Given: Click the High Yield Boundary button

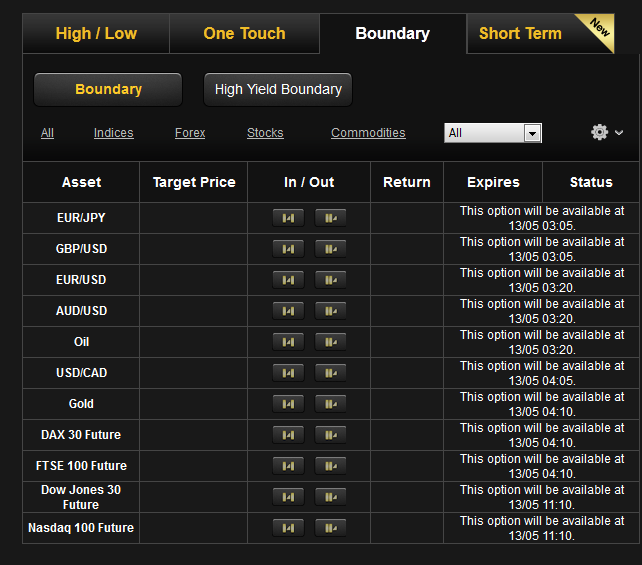Looking at the screenshot, I should [x=278, y=89].
